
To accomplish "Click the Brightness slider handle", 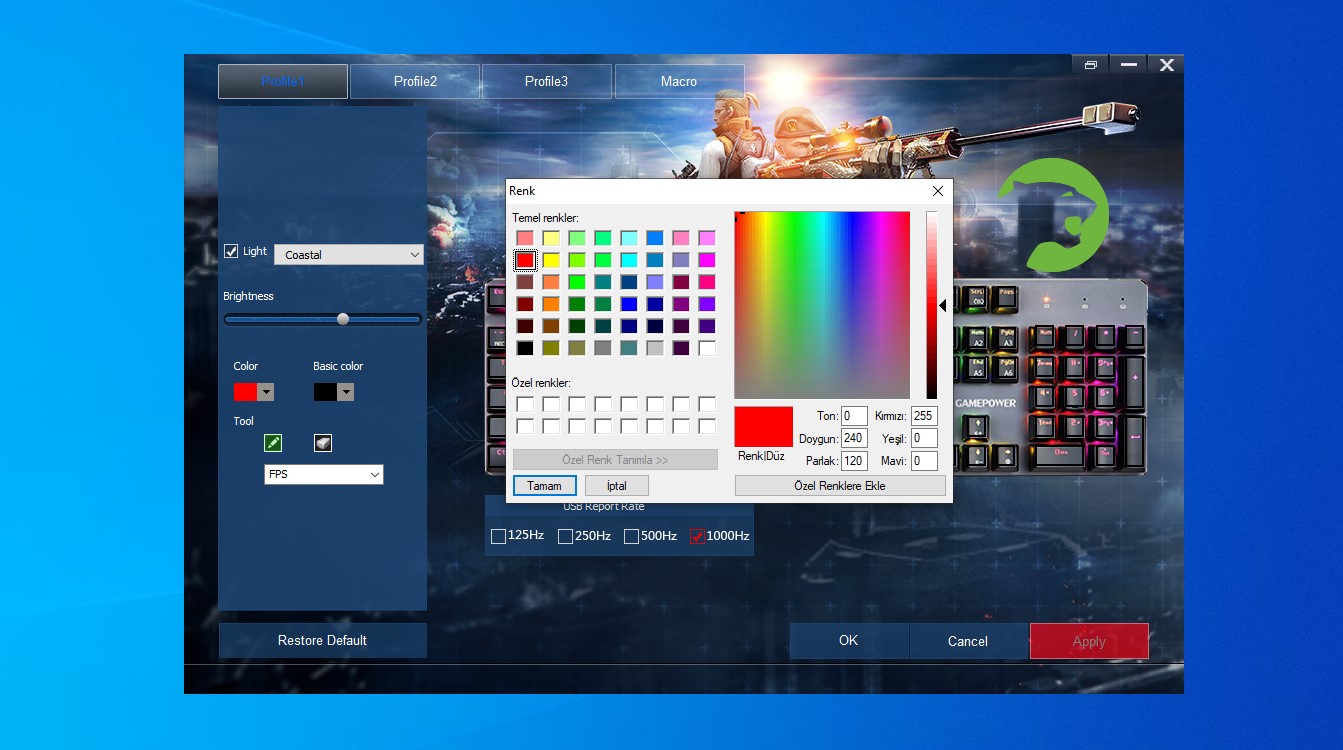I will (x=343, y=319).
